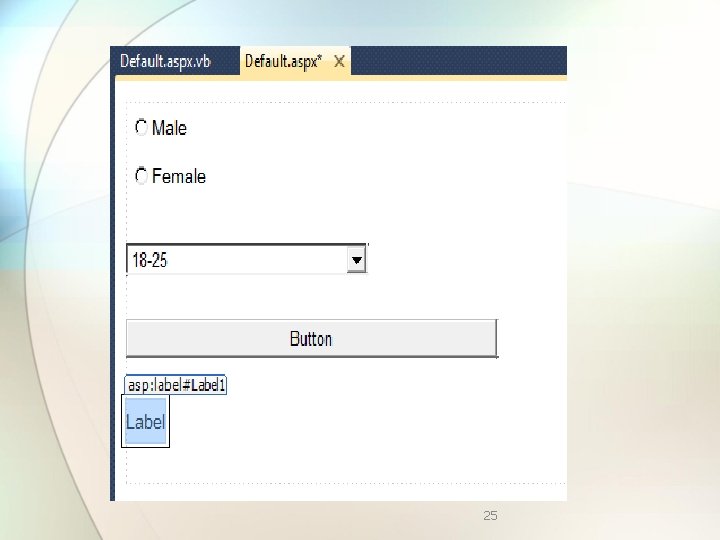Viewport: 720px width, 540px height.
Task: Select the Label control on the page
Action: (x=146, y=422)
